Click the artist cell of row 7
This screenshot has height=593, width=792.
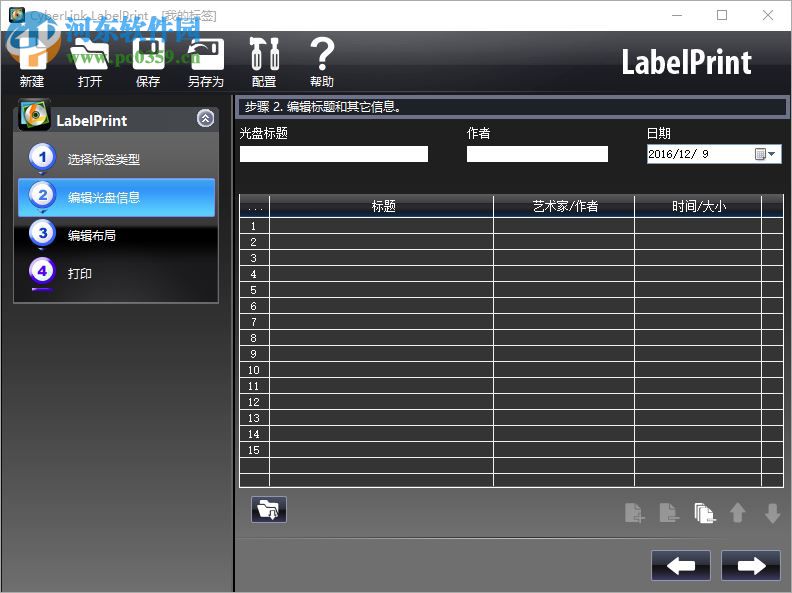pos(564,322)
